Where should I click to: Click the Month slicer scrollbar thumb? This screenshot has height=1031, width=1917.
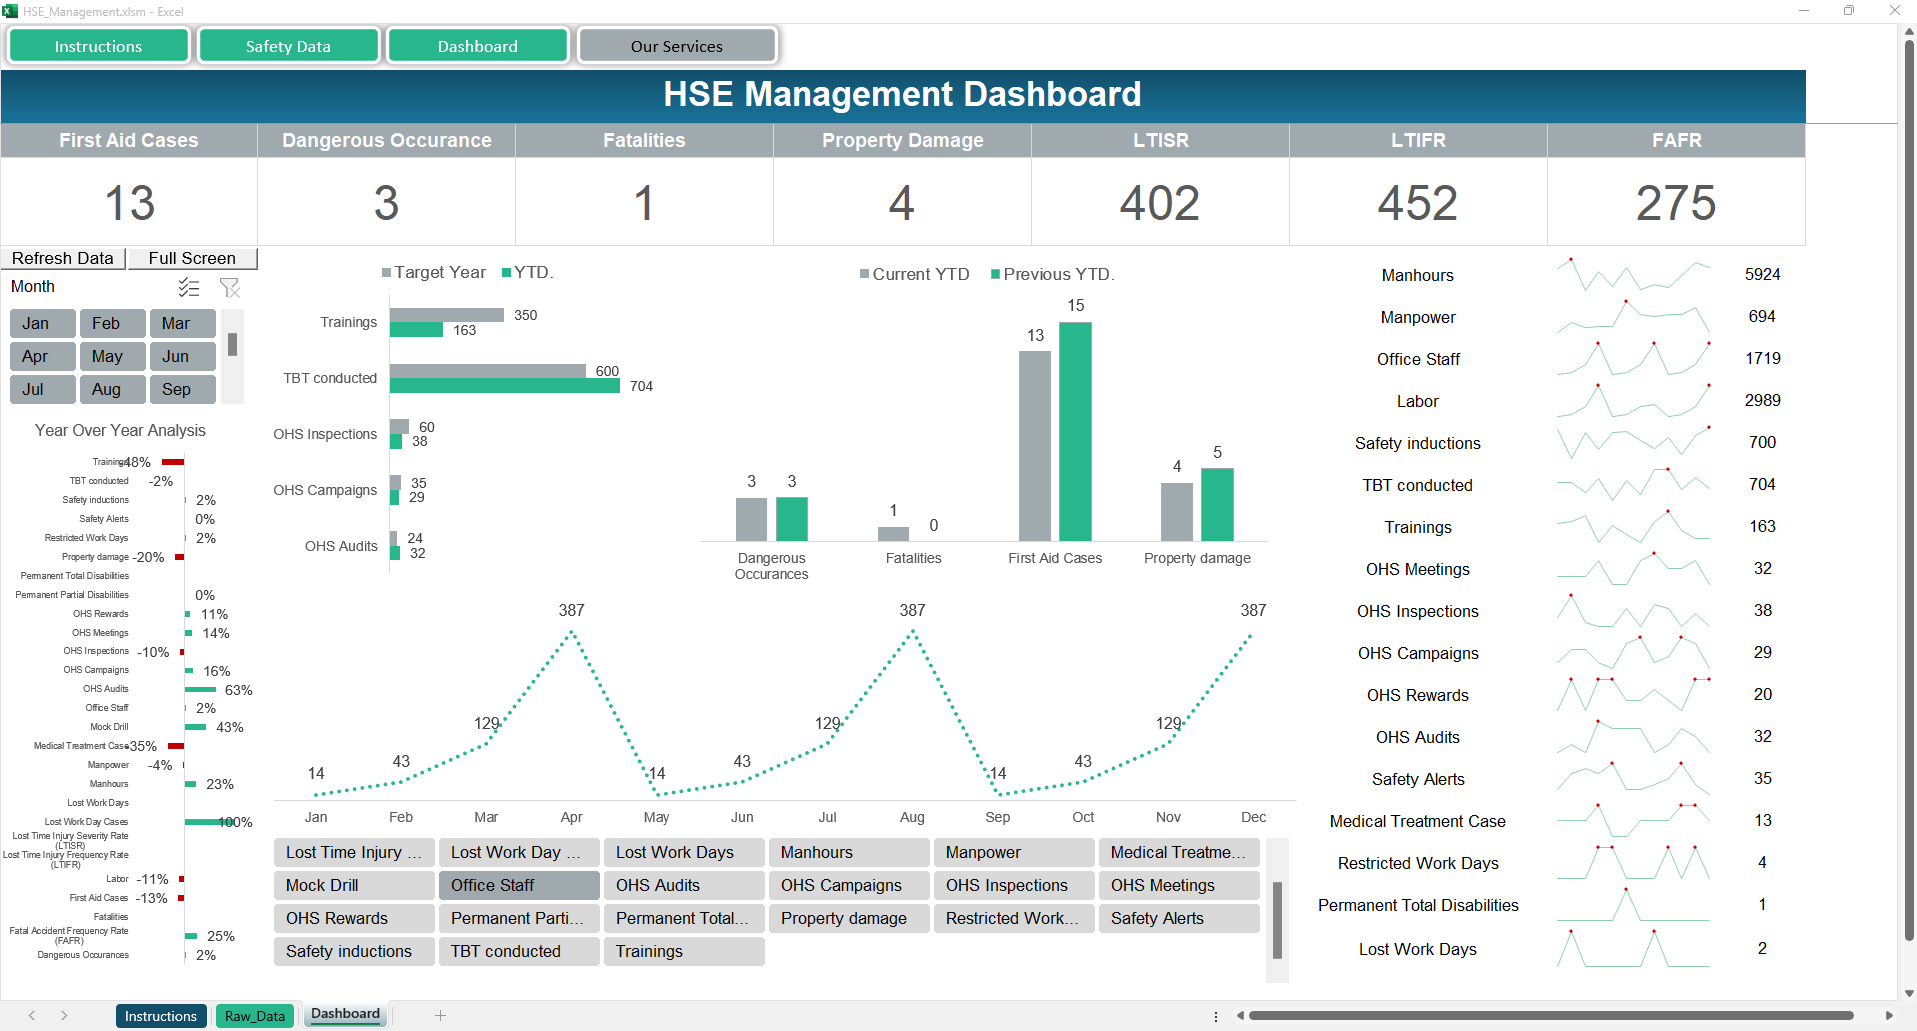232,344
